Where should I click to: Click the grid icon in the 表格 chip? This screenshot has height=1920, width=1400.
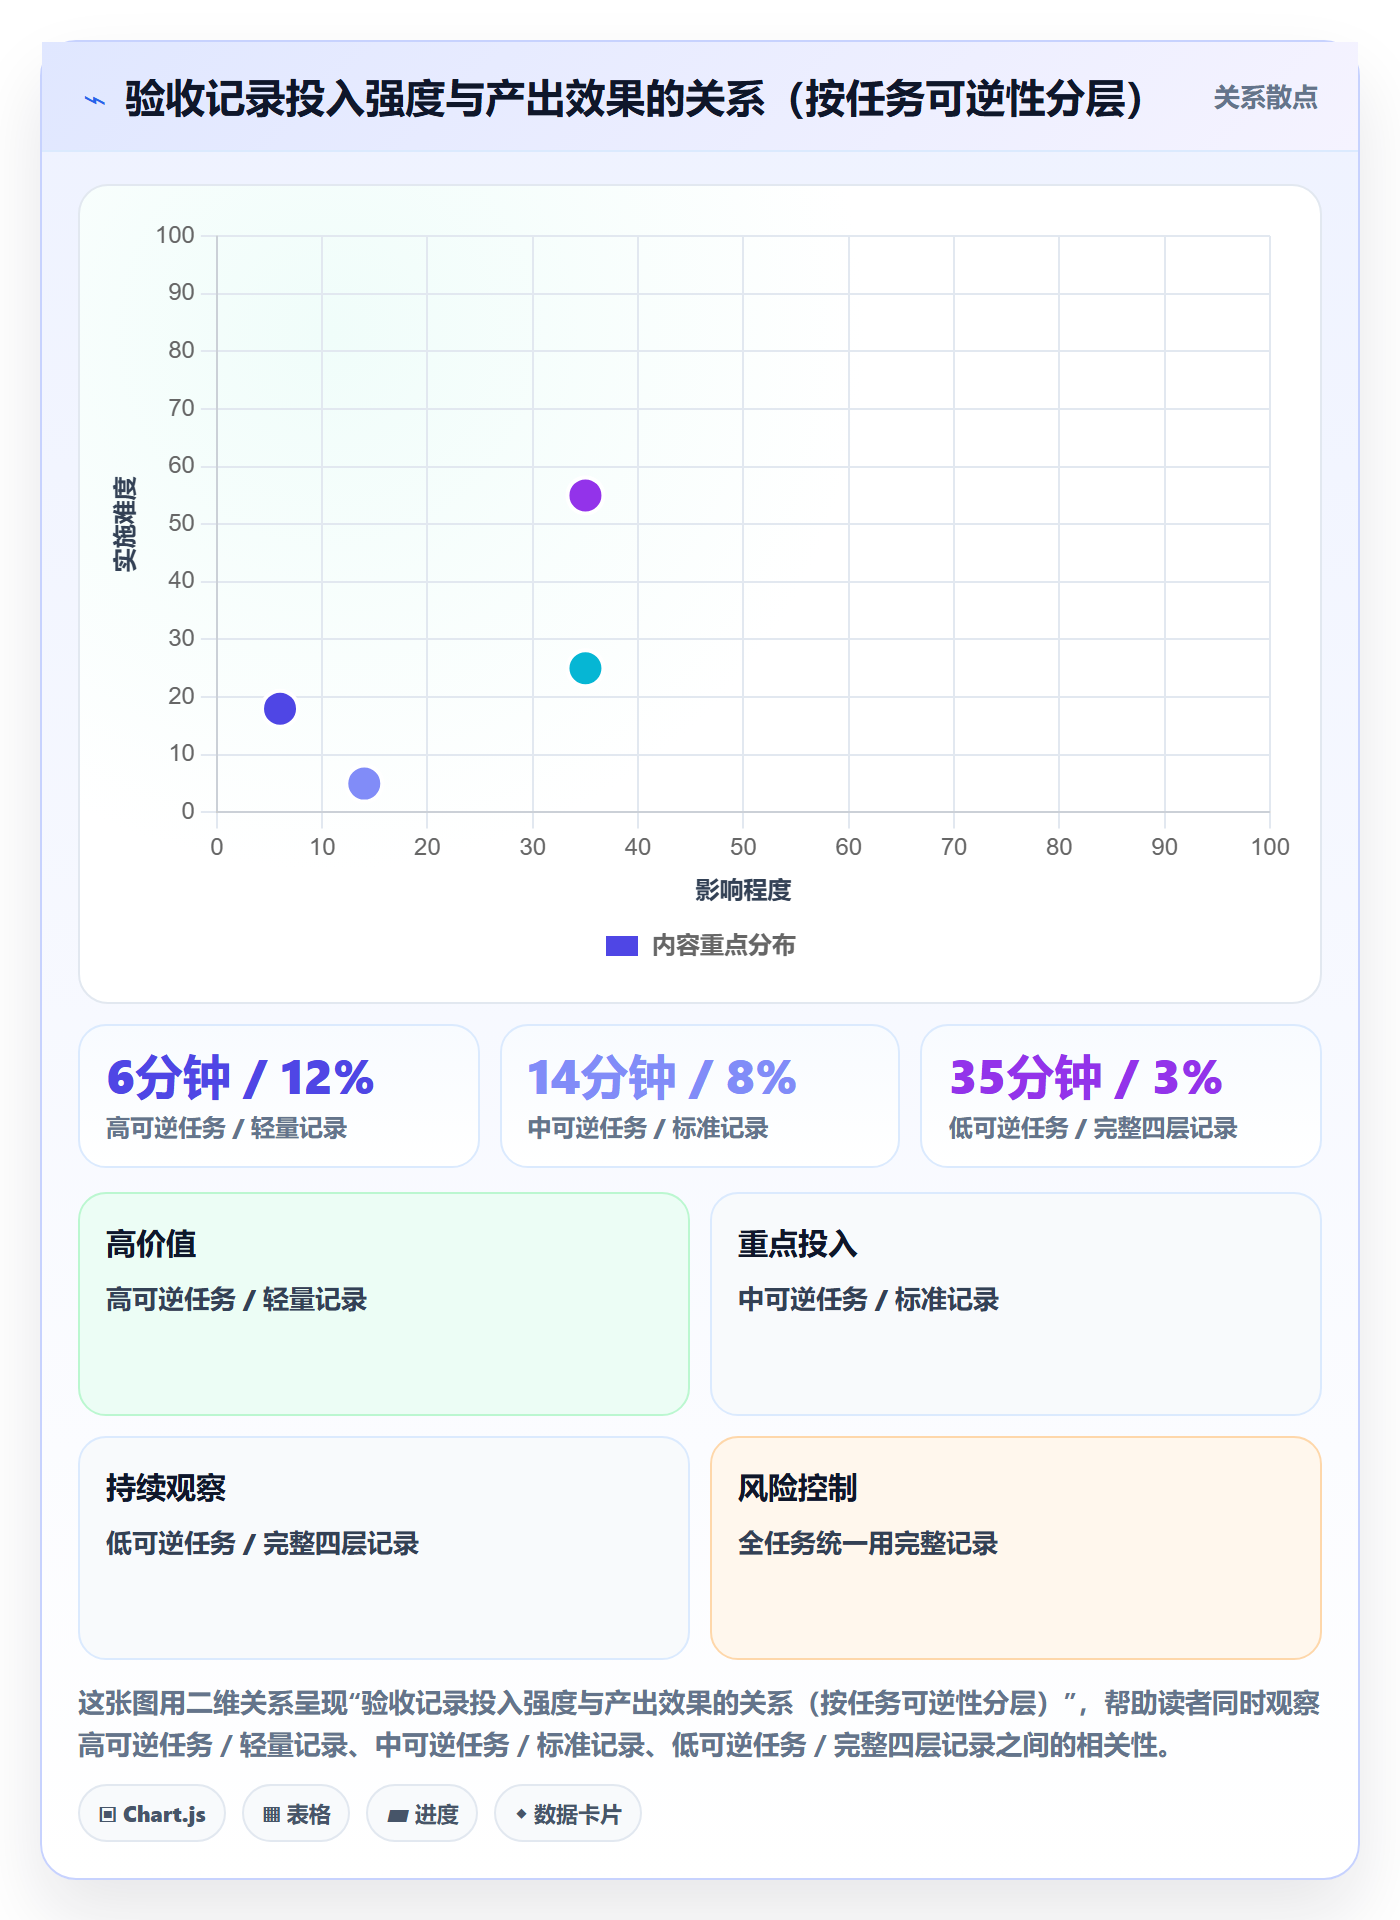pyautogui.click(x=271, y=1815)
